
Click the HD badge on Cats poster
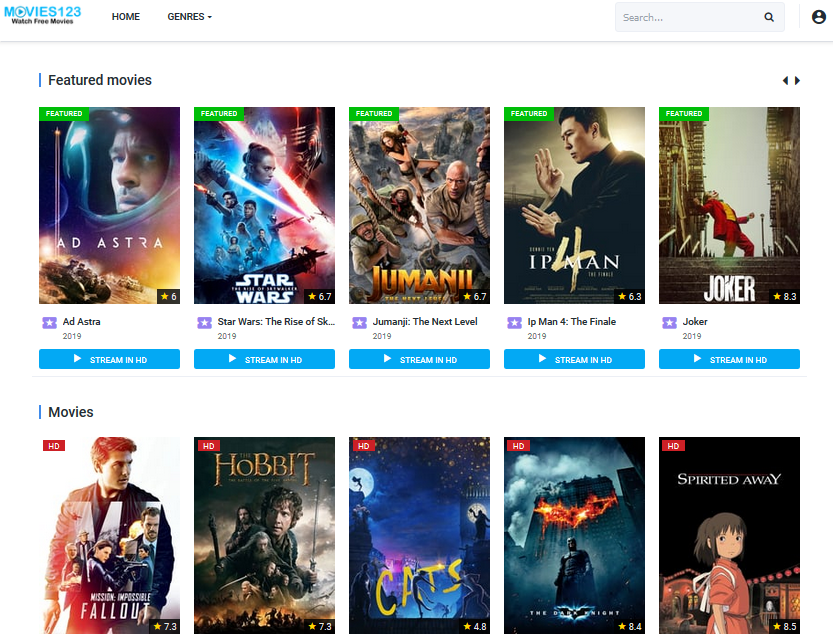[x=364, y=446]
